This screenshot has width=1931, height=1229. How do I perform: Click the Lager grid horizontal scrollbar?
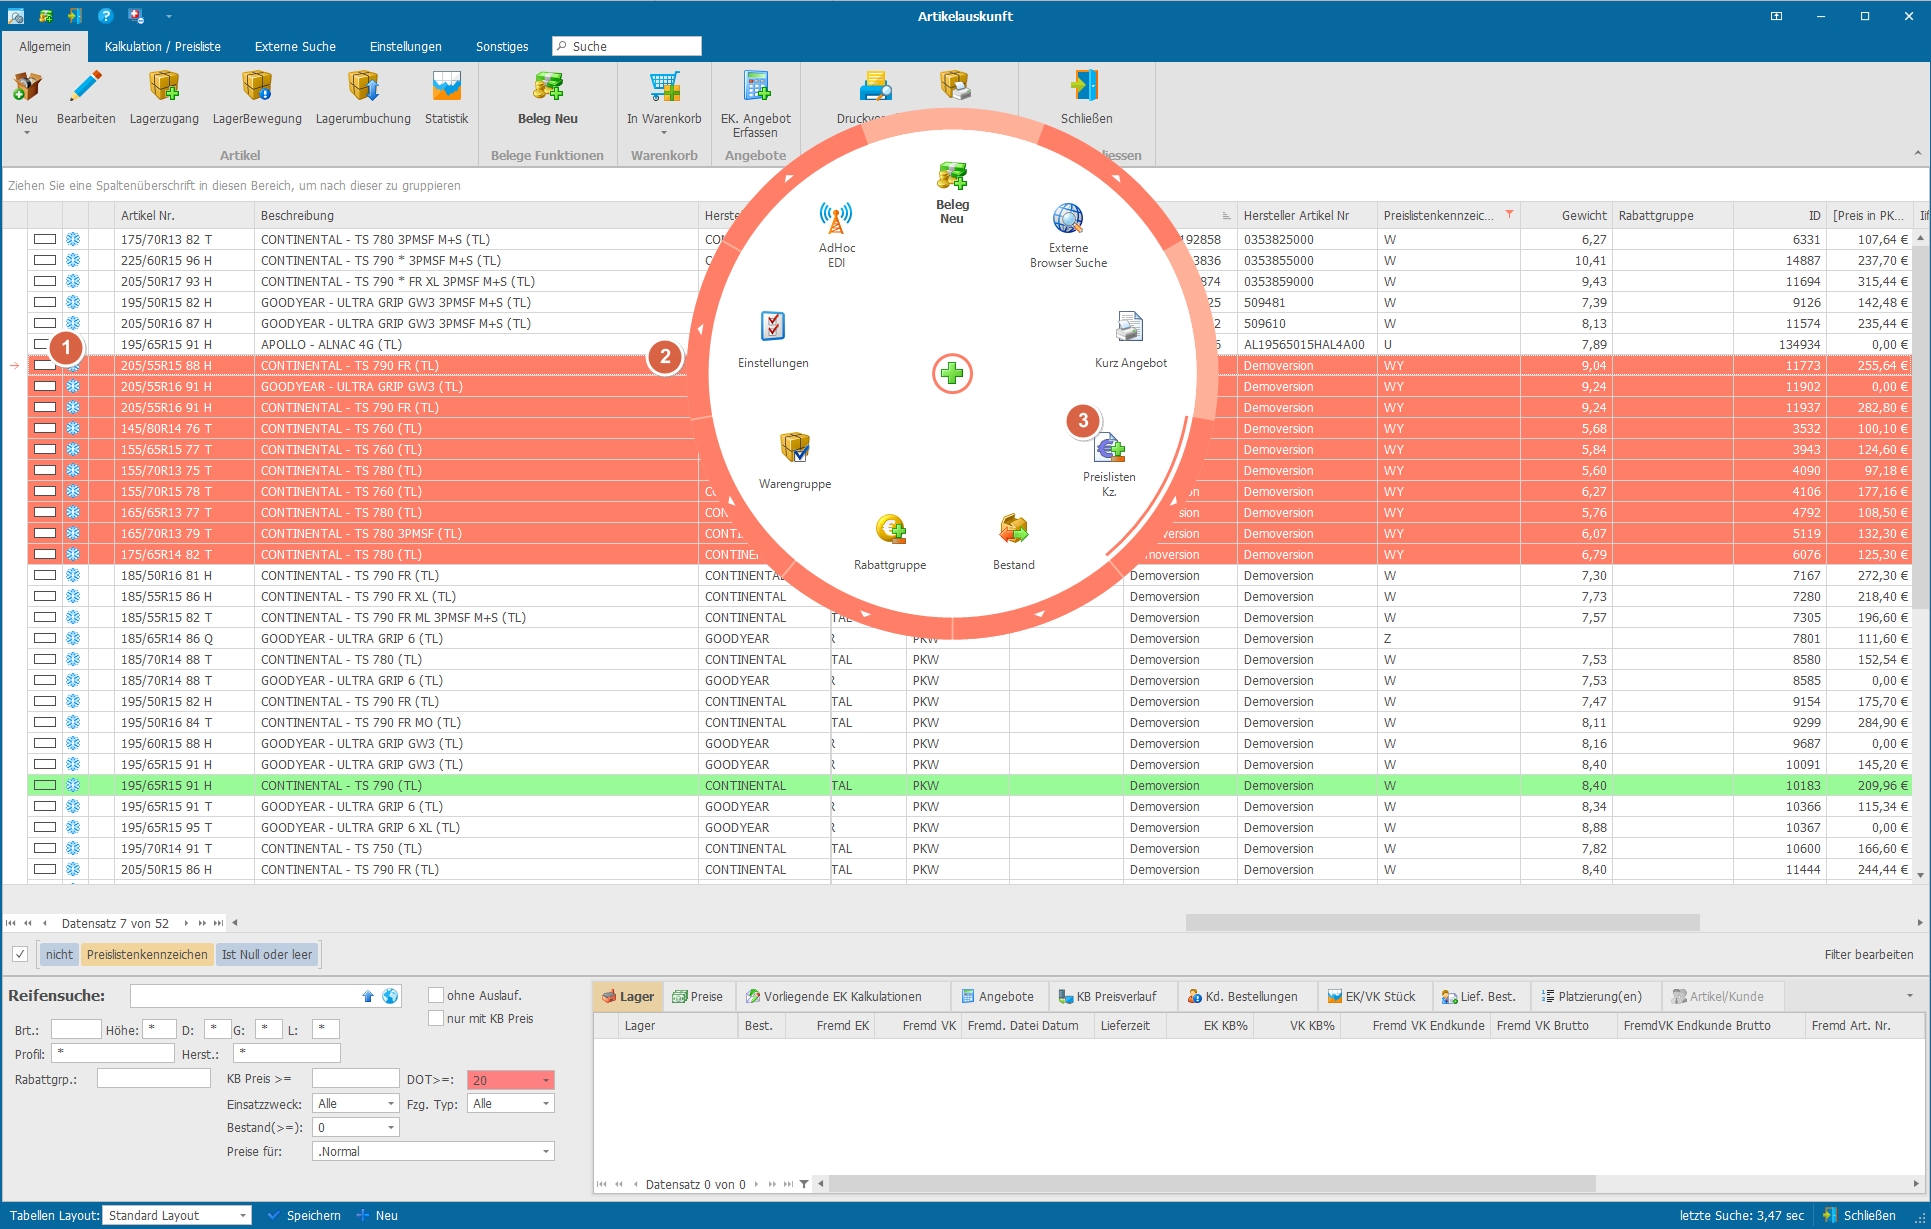tap(1212, 1184)
